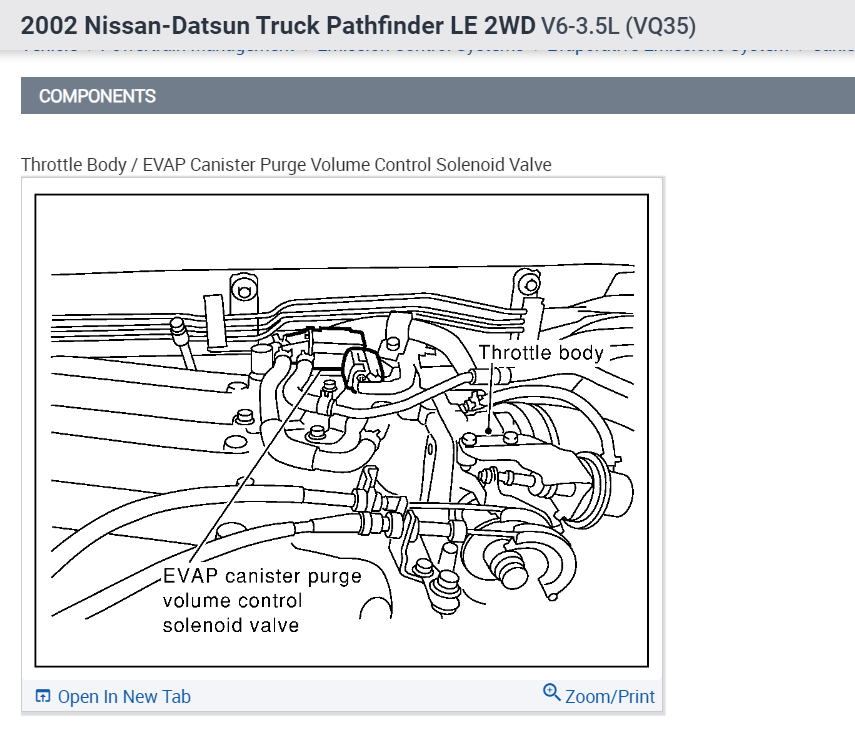
Task: Click the 2002 Nissan-Datsun Truck Pathfinder title
Action: click(278, 26)
